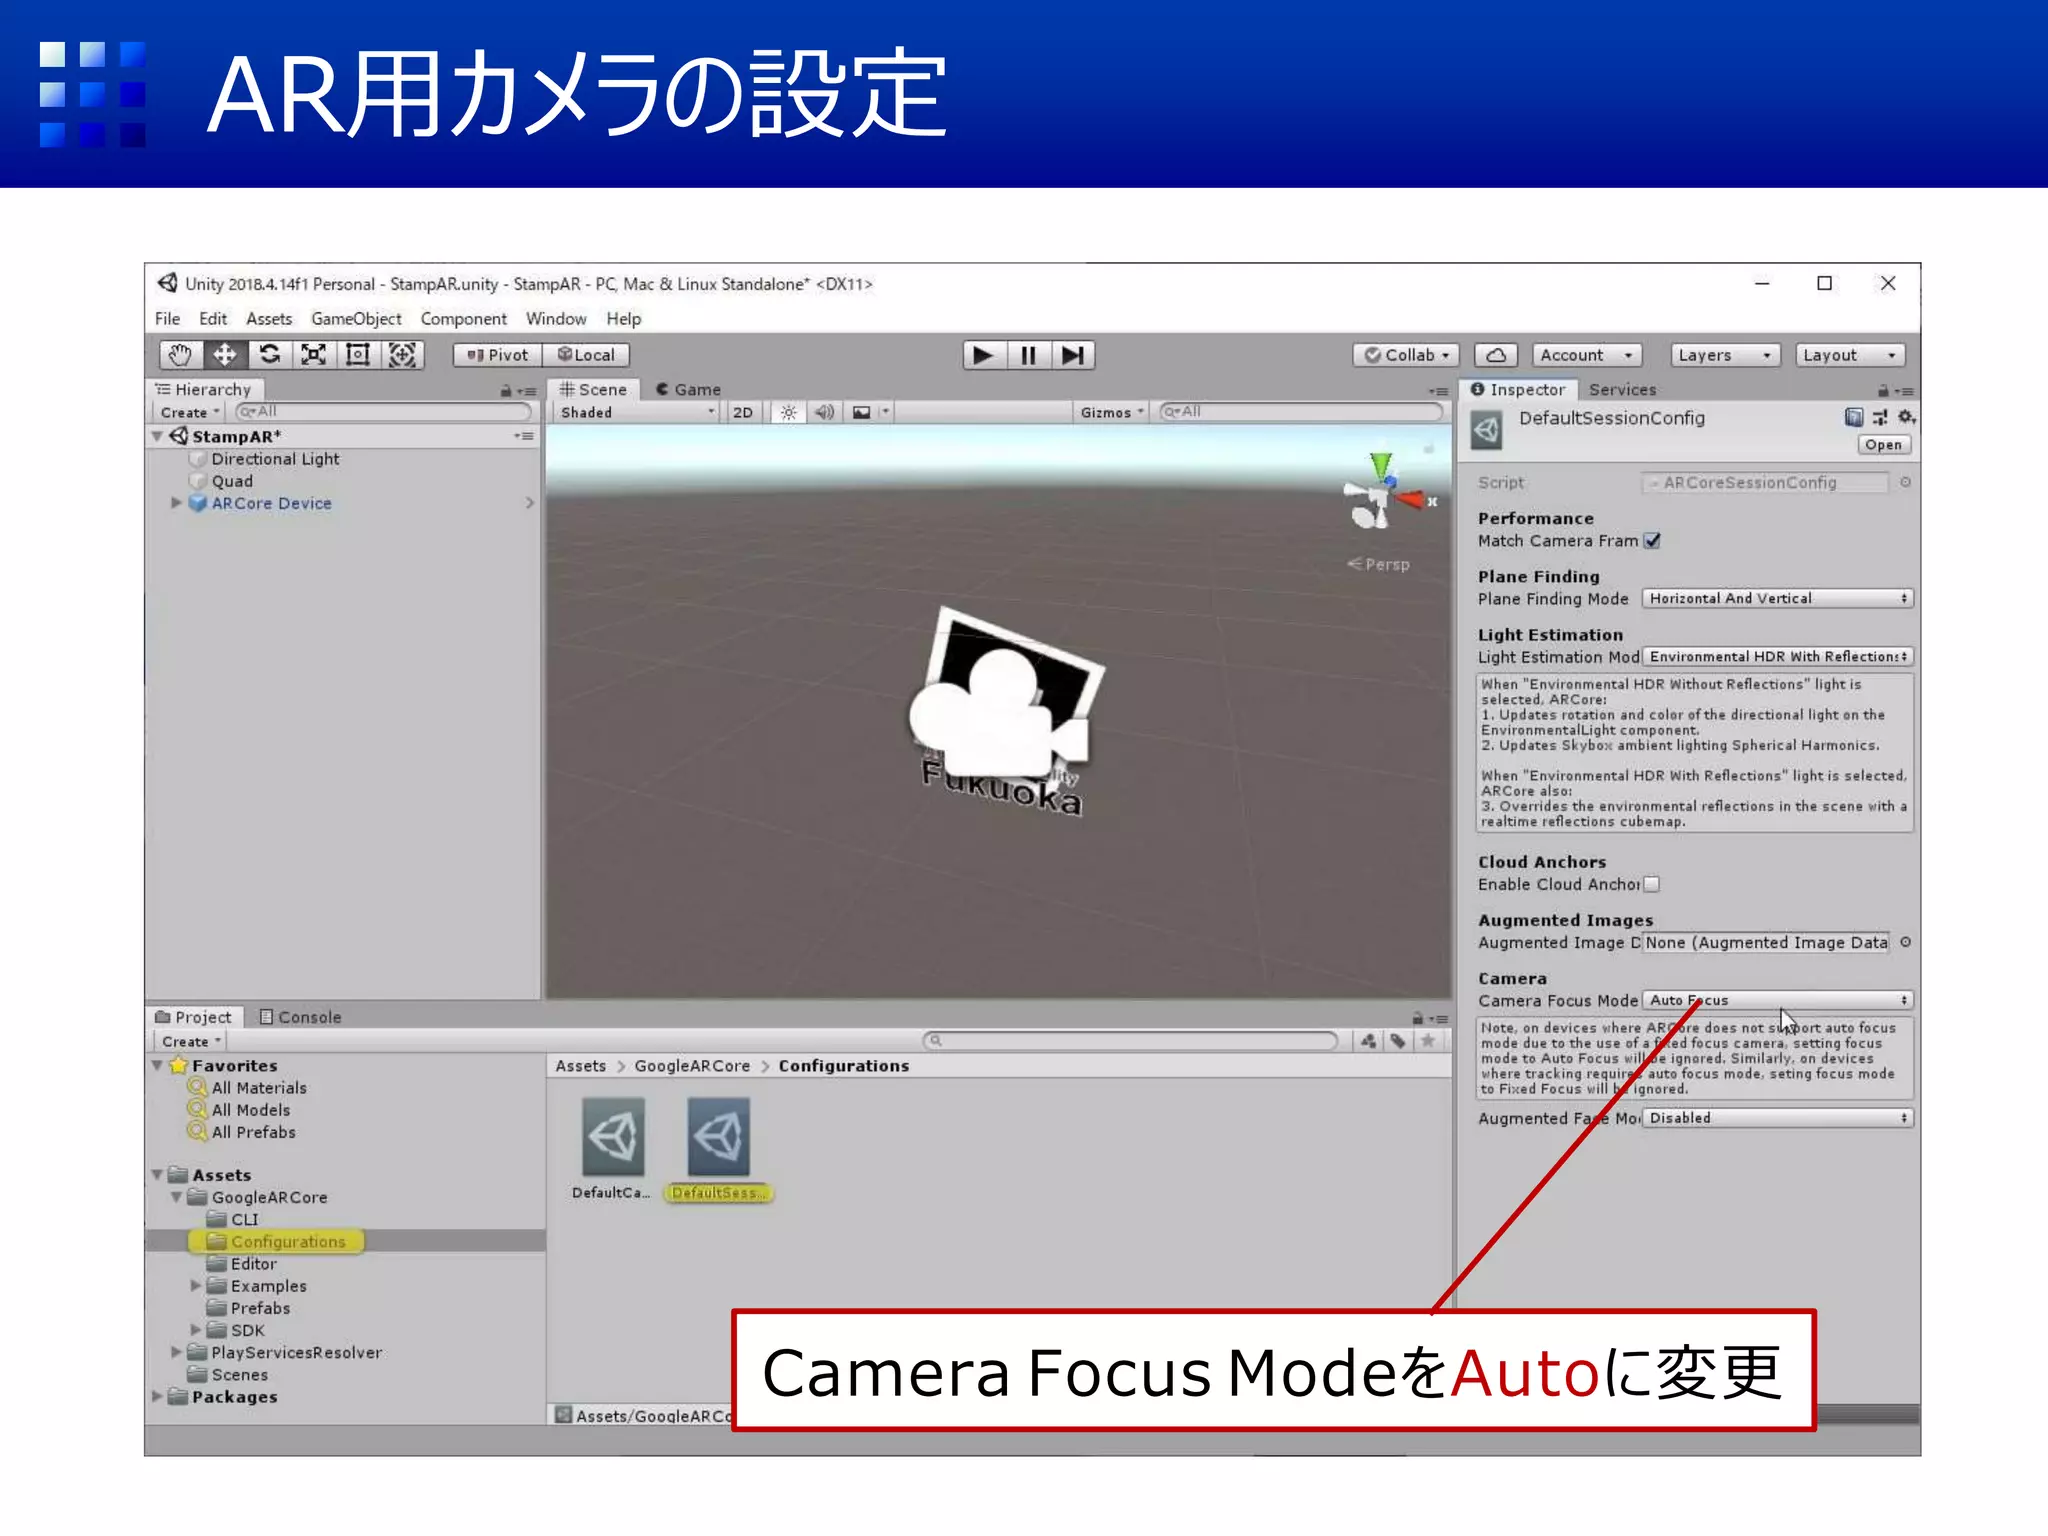Viewport: 2048px width, 1536px height.
Task: Select the Rect transform tool
Action: tap(357, 355)
